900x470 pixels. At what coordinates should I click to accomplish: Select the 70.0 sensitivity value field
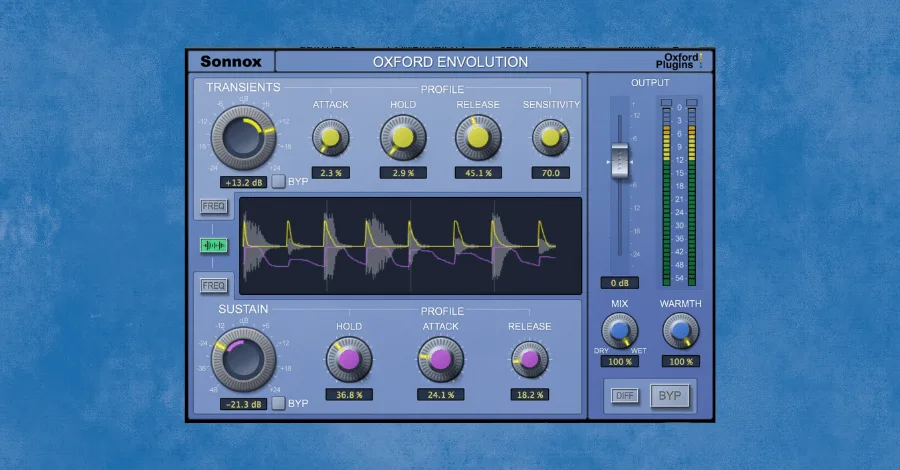[550, 173]
